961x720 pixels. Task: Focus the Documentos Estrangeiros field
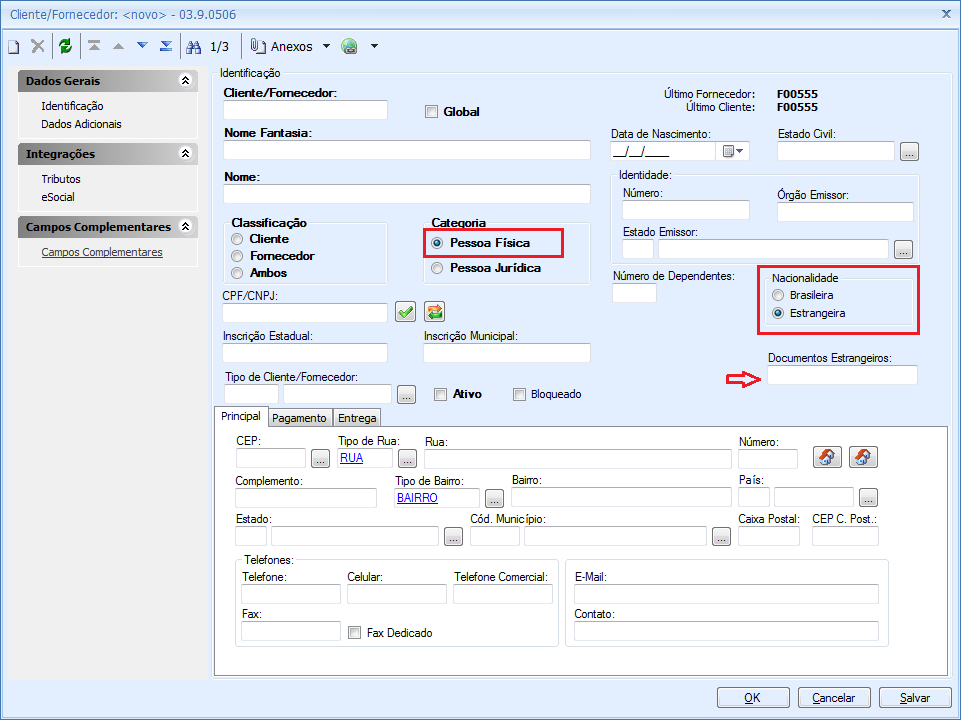point(842,375)
